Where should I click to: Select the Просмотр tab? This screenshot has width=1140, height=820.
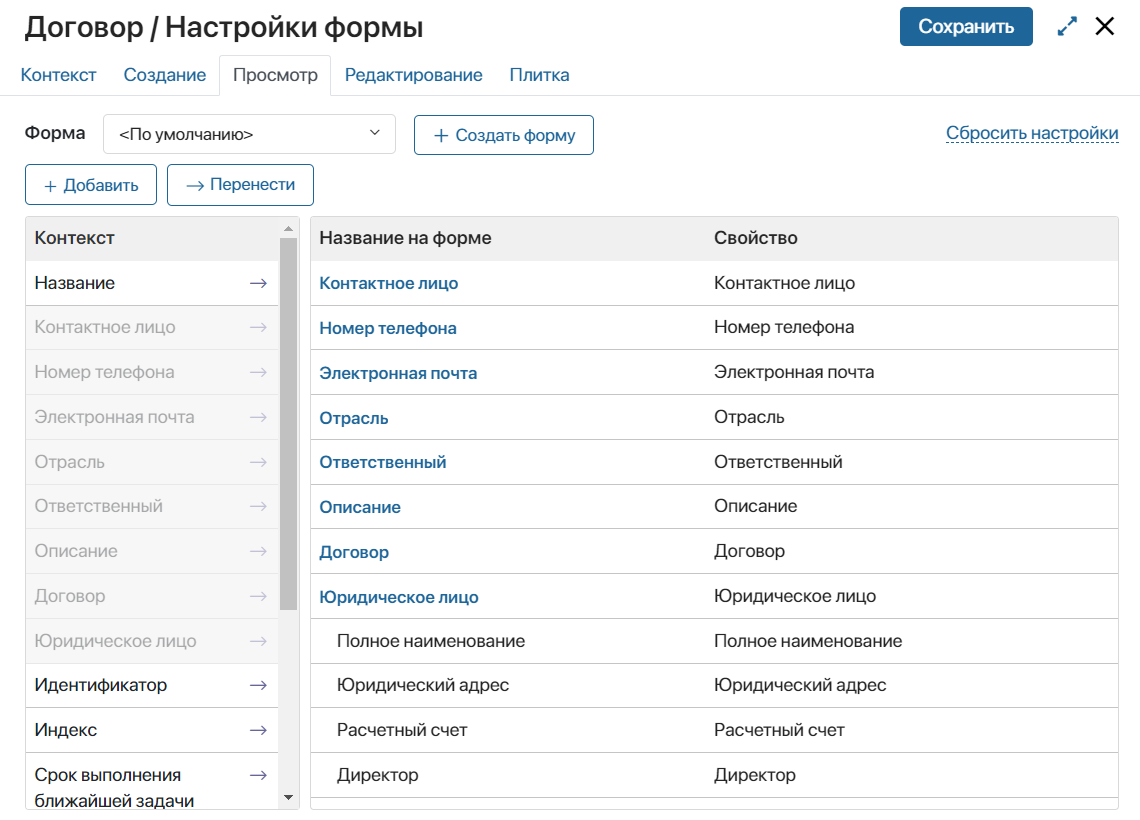(275, 75)
